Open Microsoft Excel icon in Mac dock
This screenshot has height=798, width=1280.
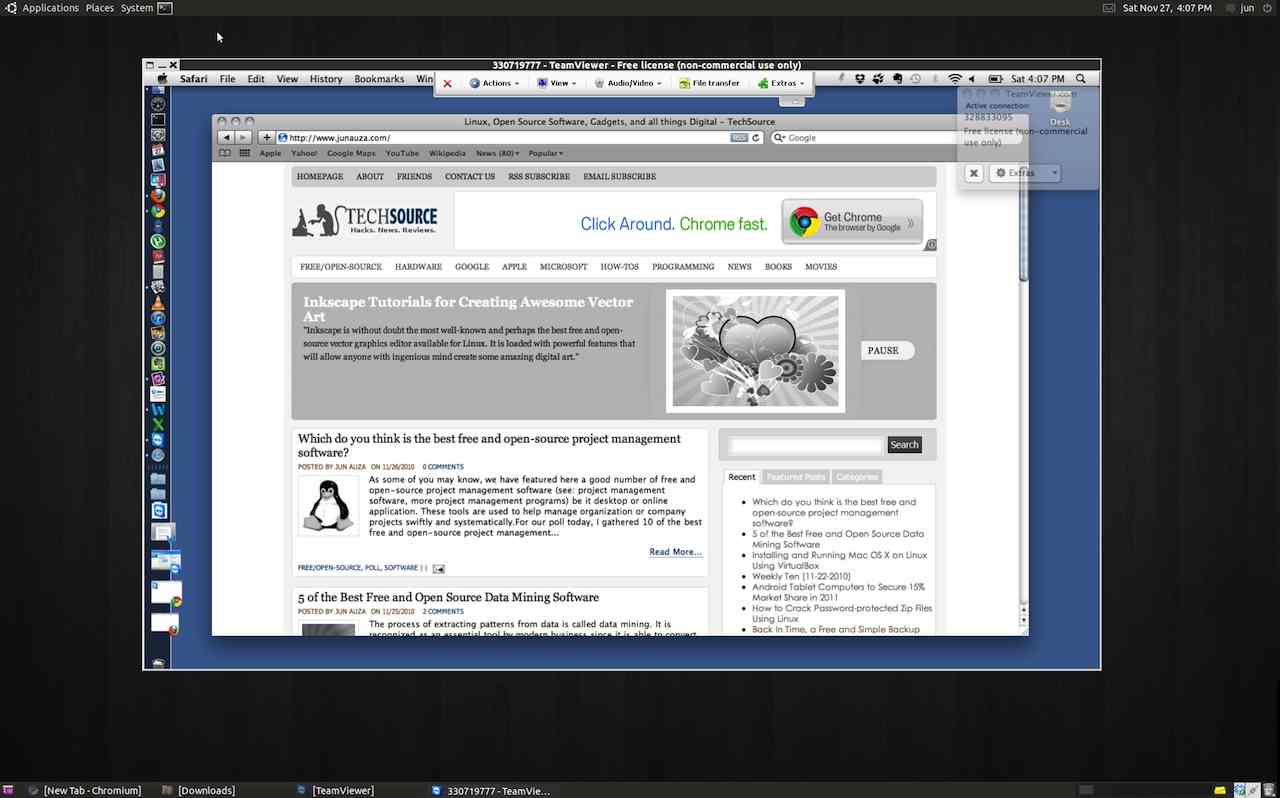click(x=158, y=425)
